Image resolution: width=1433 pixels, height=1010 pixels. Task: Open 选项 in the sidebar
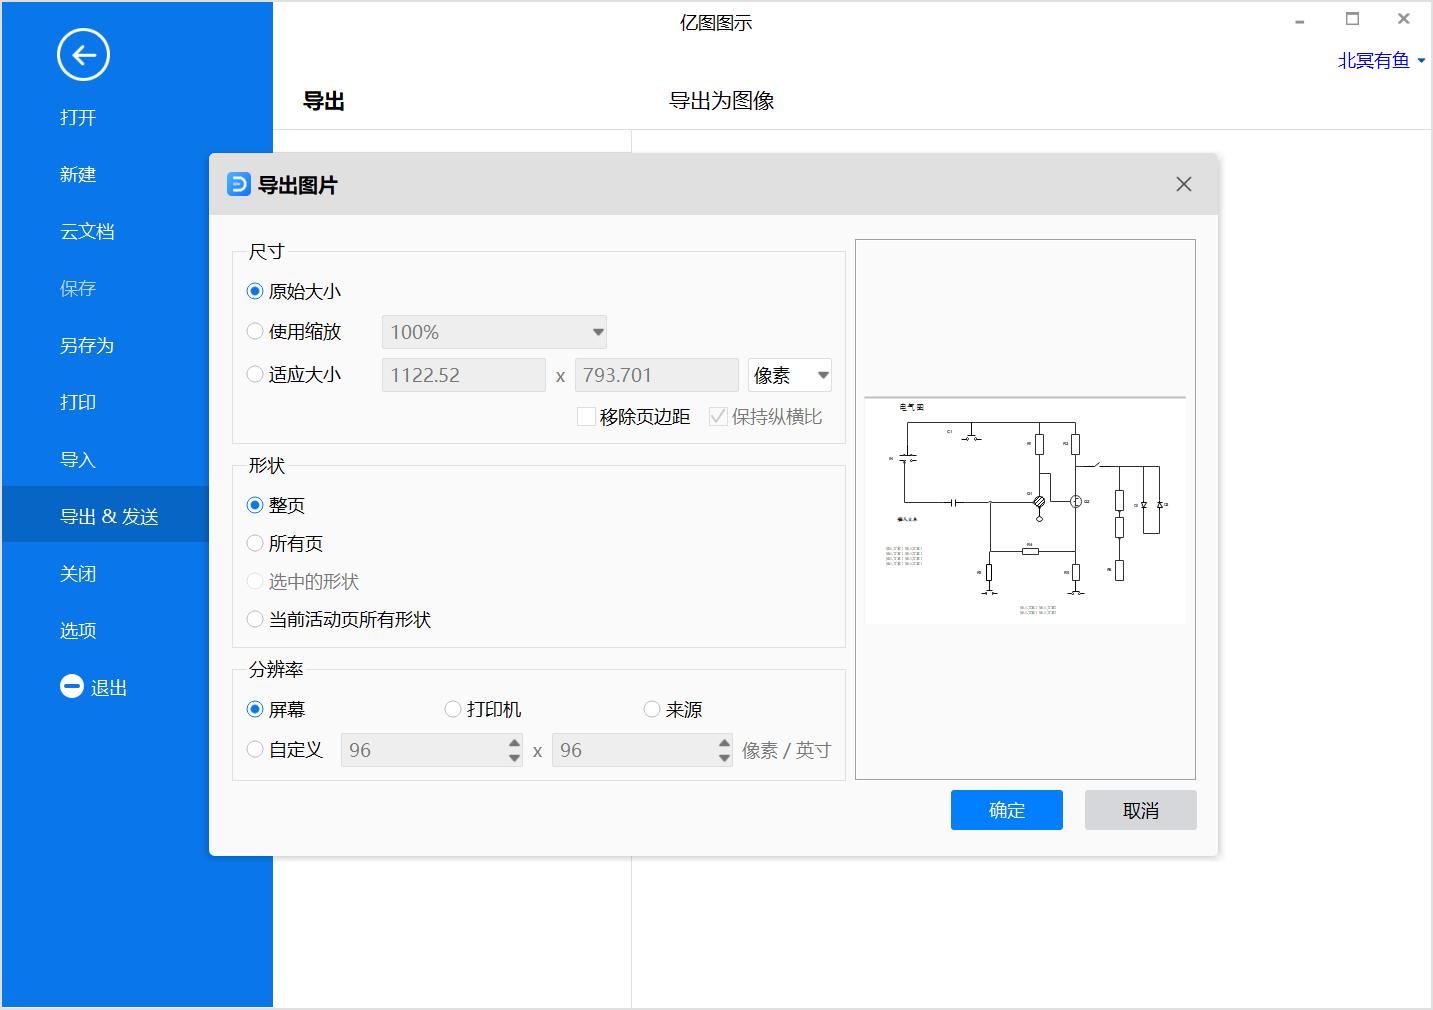[78, 631]
